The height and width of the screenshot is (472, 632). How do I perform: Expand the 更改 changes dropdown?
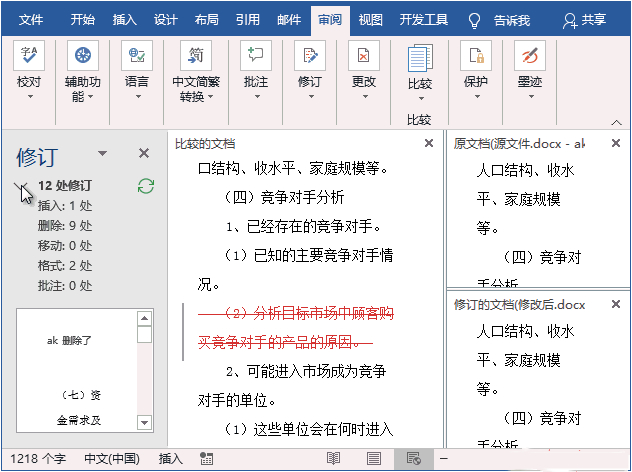pos(364,98)
